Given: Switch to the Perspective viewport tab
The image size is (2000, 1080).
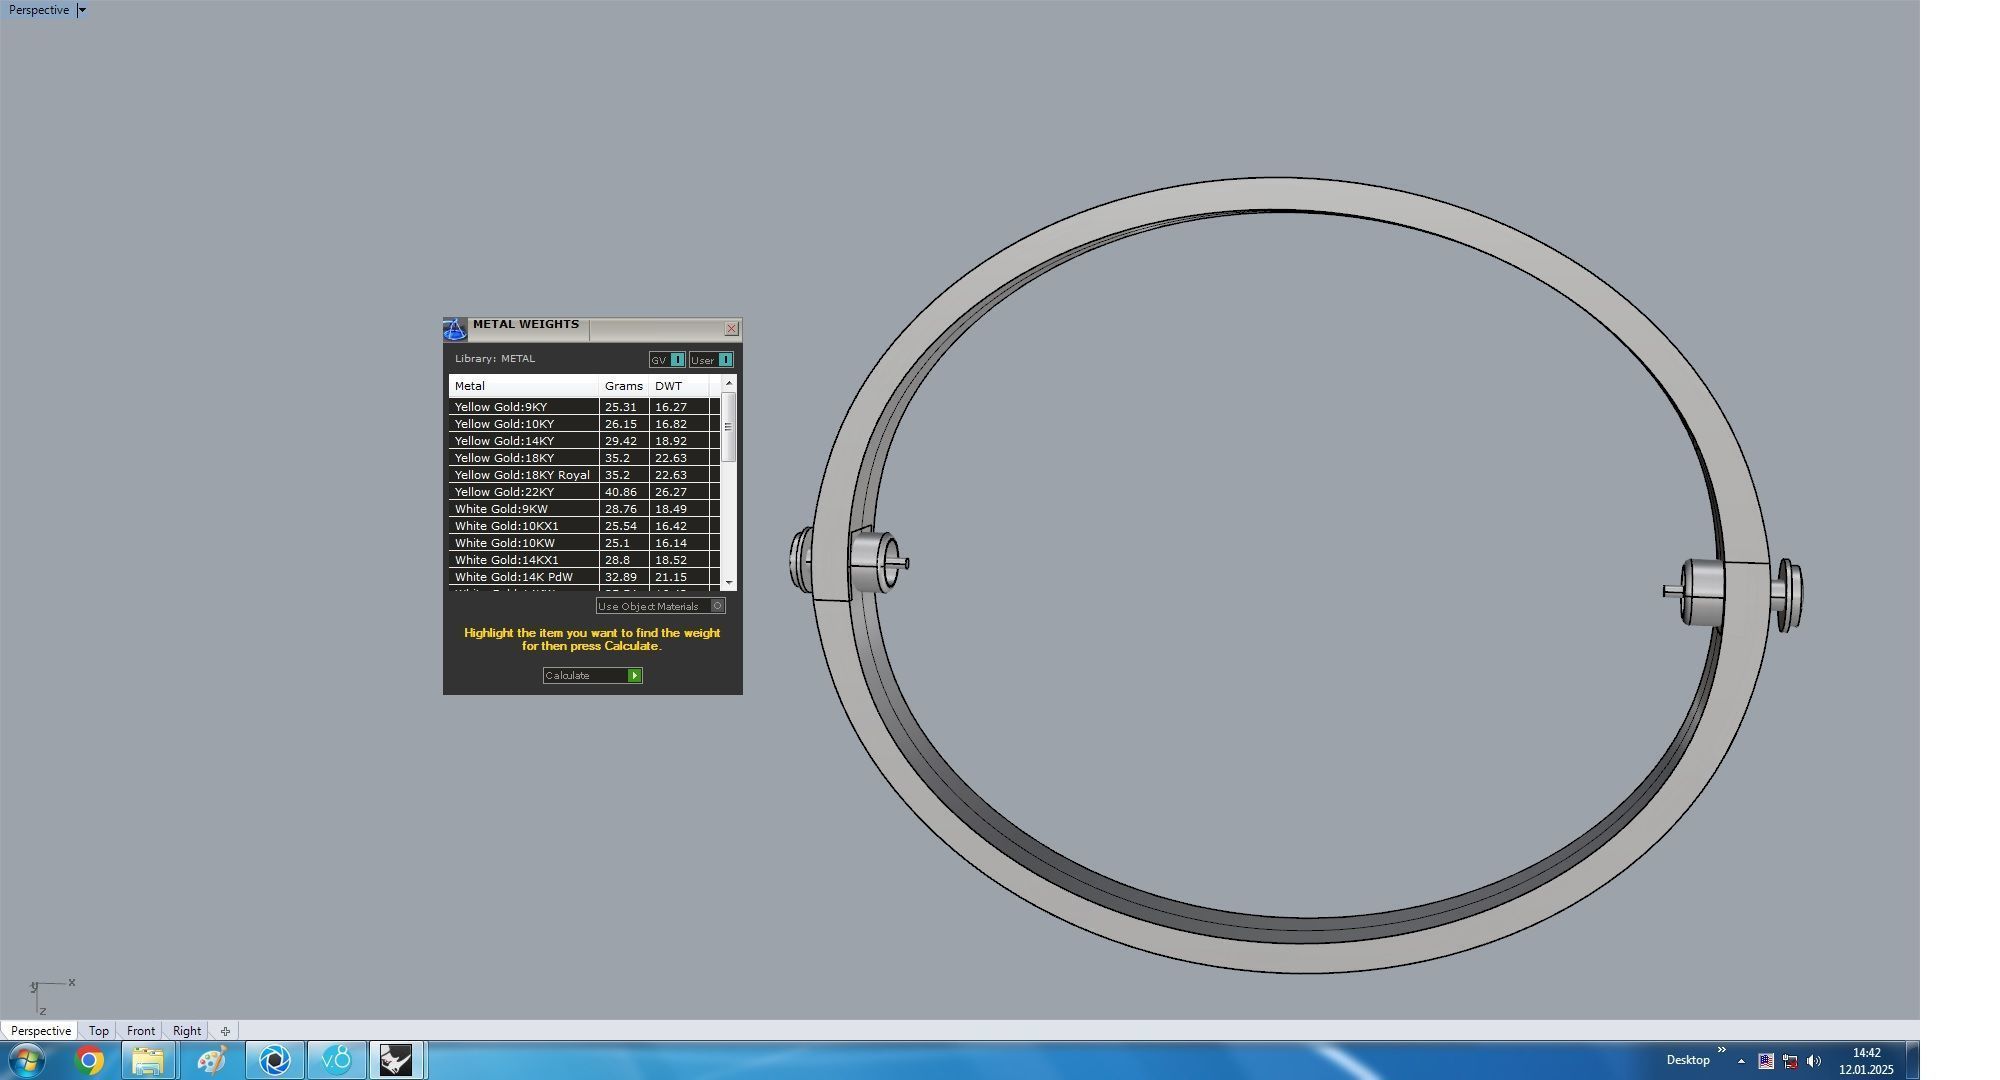Looking at the screenshot, I should (41, 1031).
